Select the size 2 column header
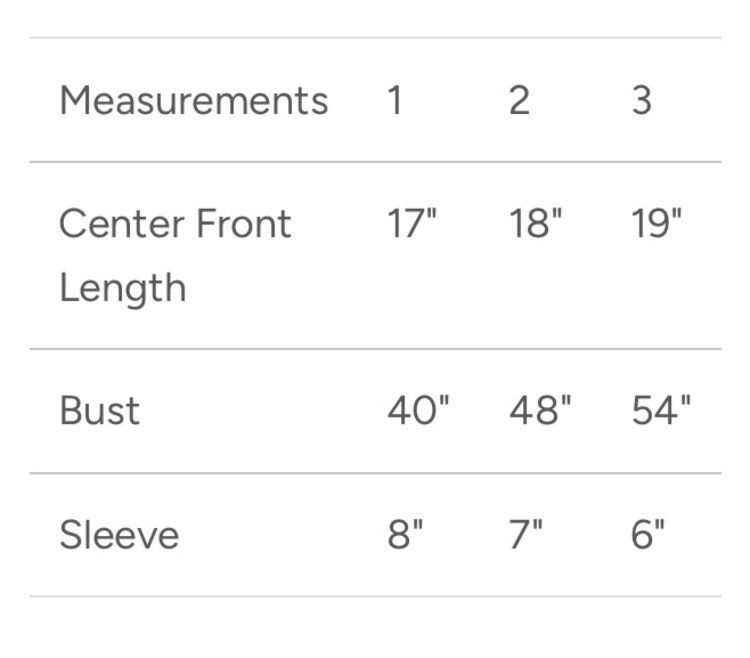 pyautogui.click(x=519, y=101)
